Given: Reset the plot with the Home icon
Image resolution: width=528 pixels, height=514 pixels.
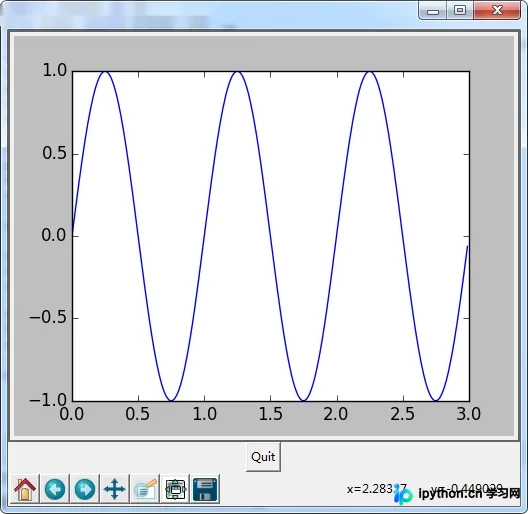Looking at the screenshot, I should point(25,489).
